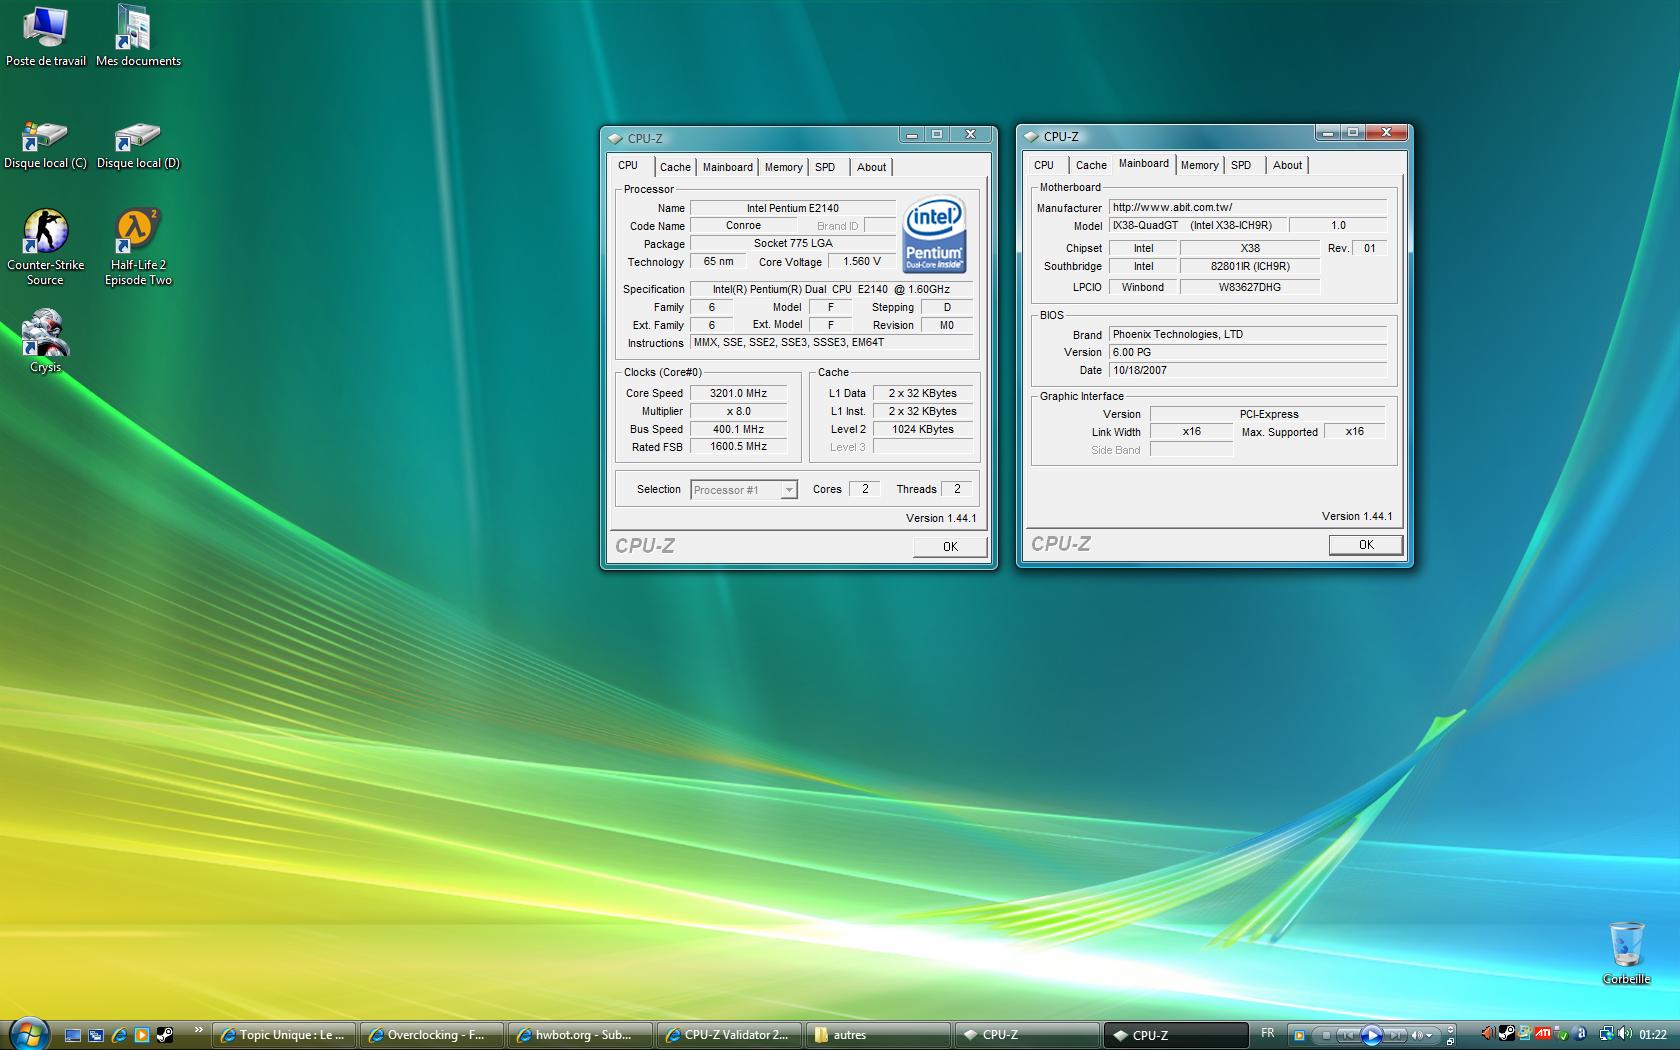
Task: Click OK in the right CPU-Z Mainboard window
Action: tap(1366, 545)
